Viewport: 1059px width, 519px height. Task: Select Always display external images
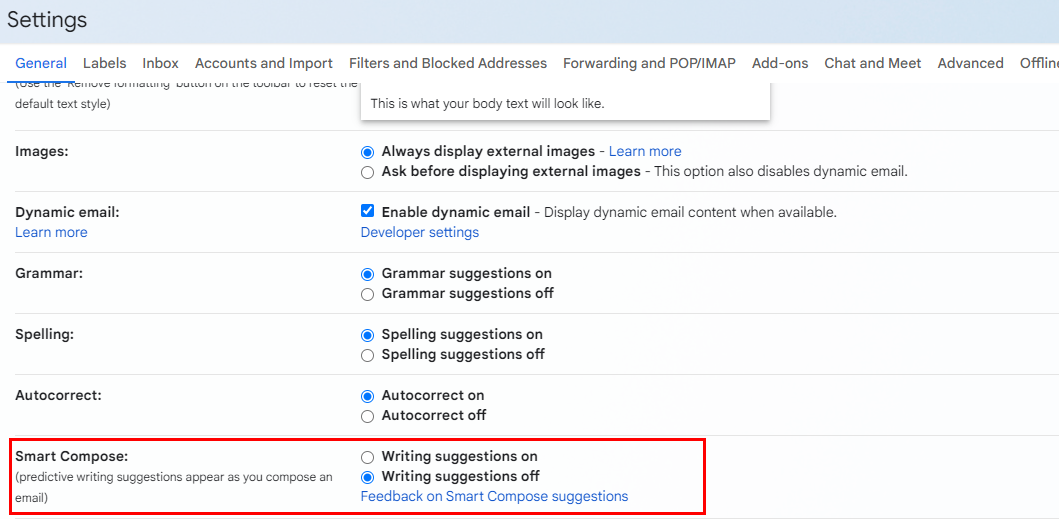(x=368, y=152)
